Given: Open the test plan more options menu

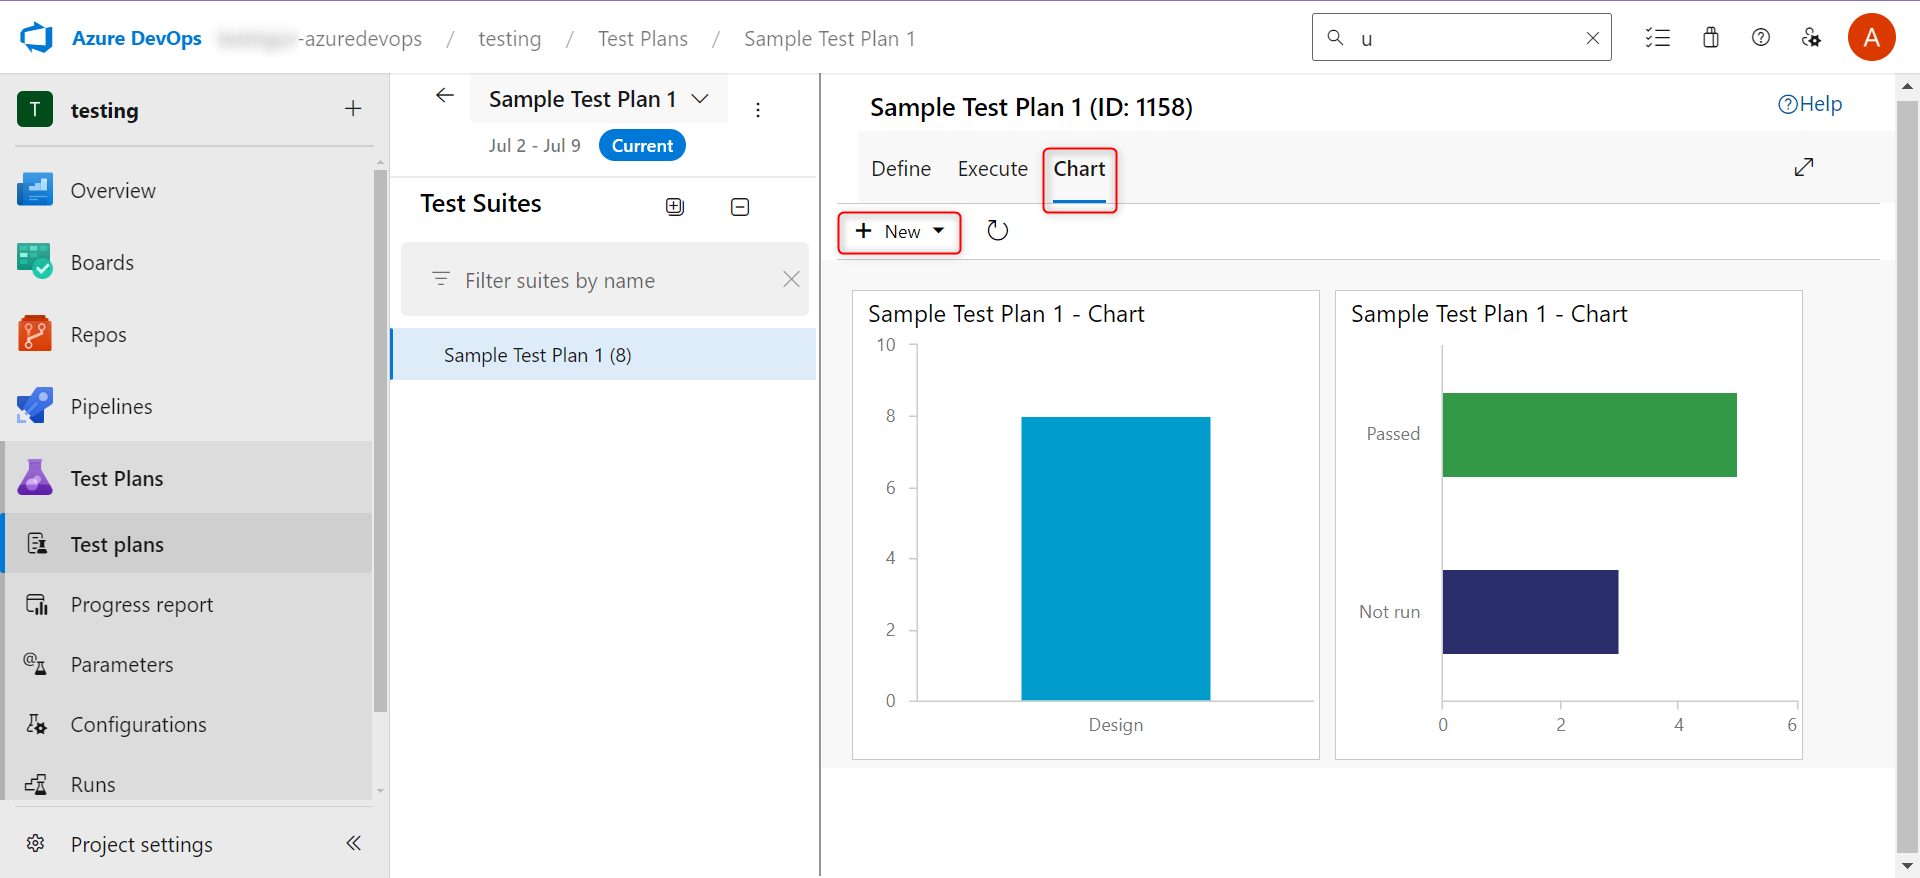Looking at the screenshot, I should (758, 110).
